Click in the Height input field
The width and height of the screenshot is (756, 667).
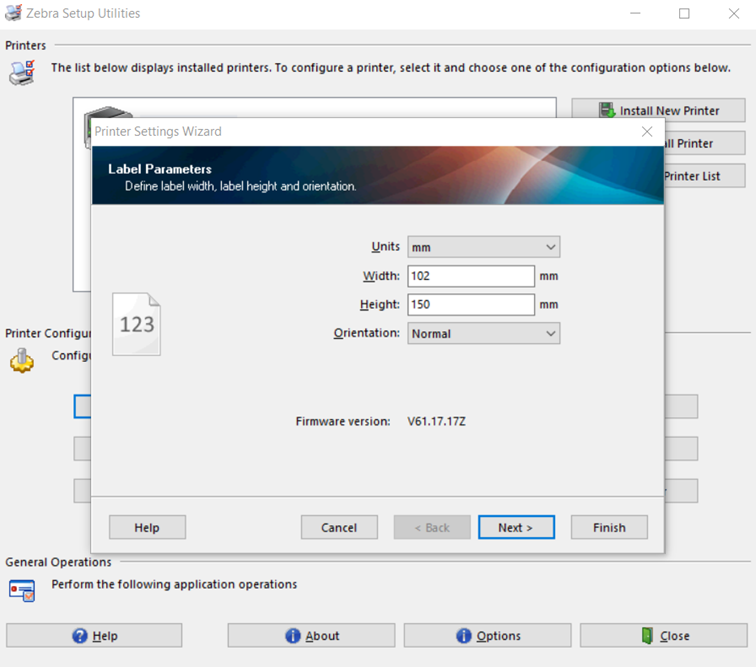(x=471, y=305)
